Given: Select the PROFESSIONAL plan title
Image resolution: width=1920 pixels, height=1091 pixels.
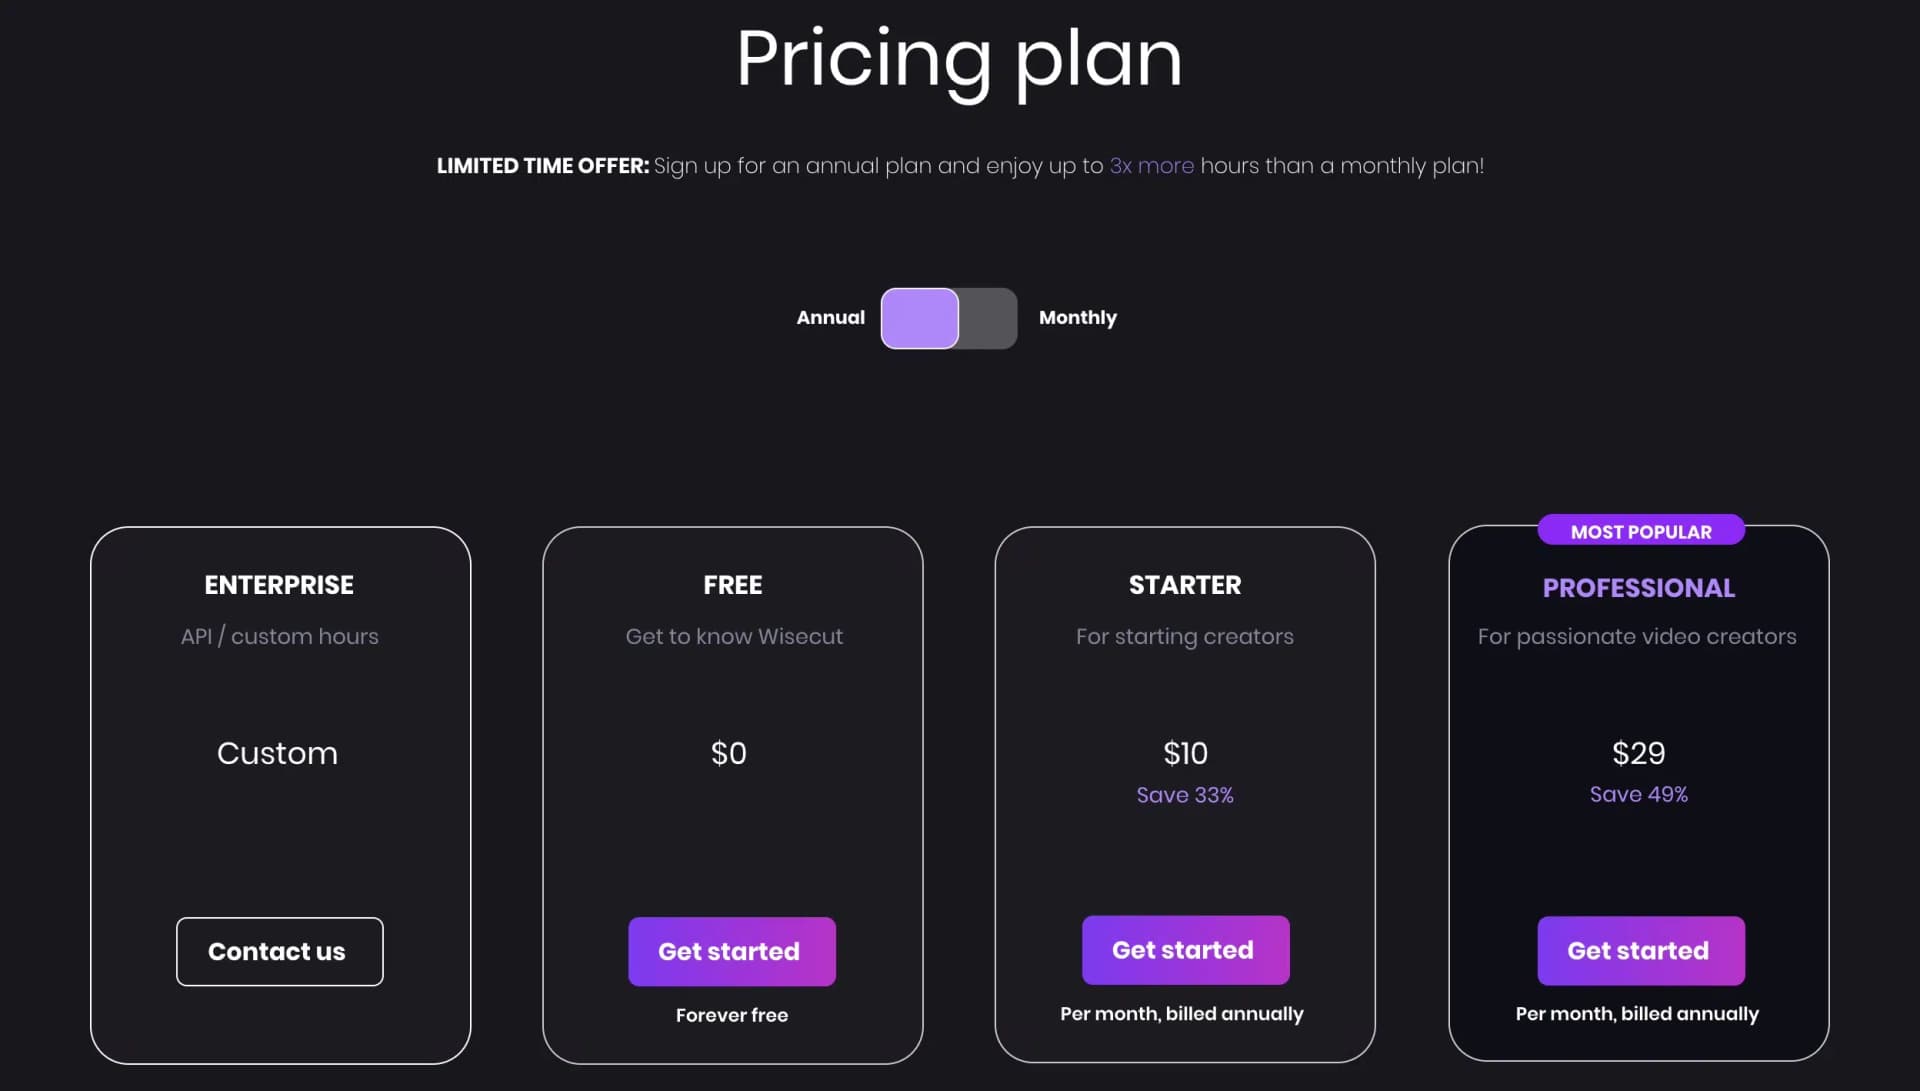Looking at the screenshot, I should tap(1637, 588).
